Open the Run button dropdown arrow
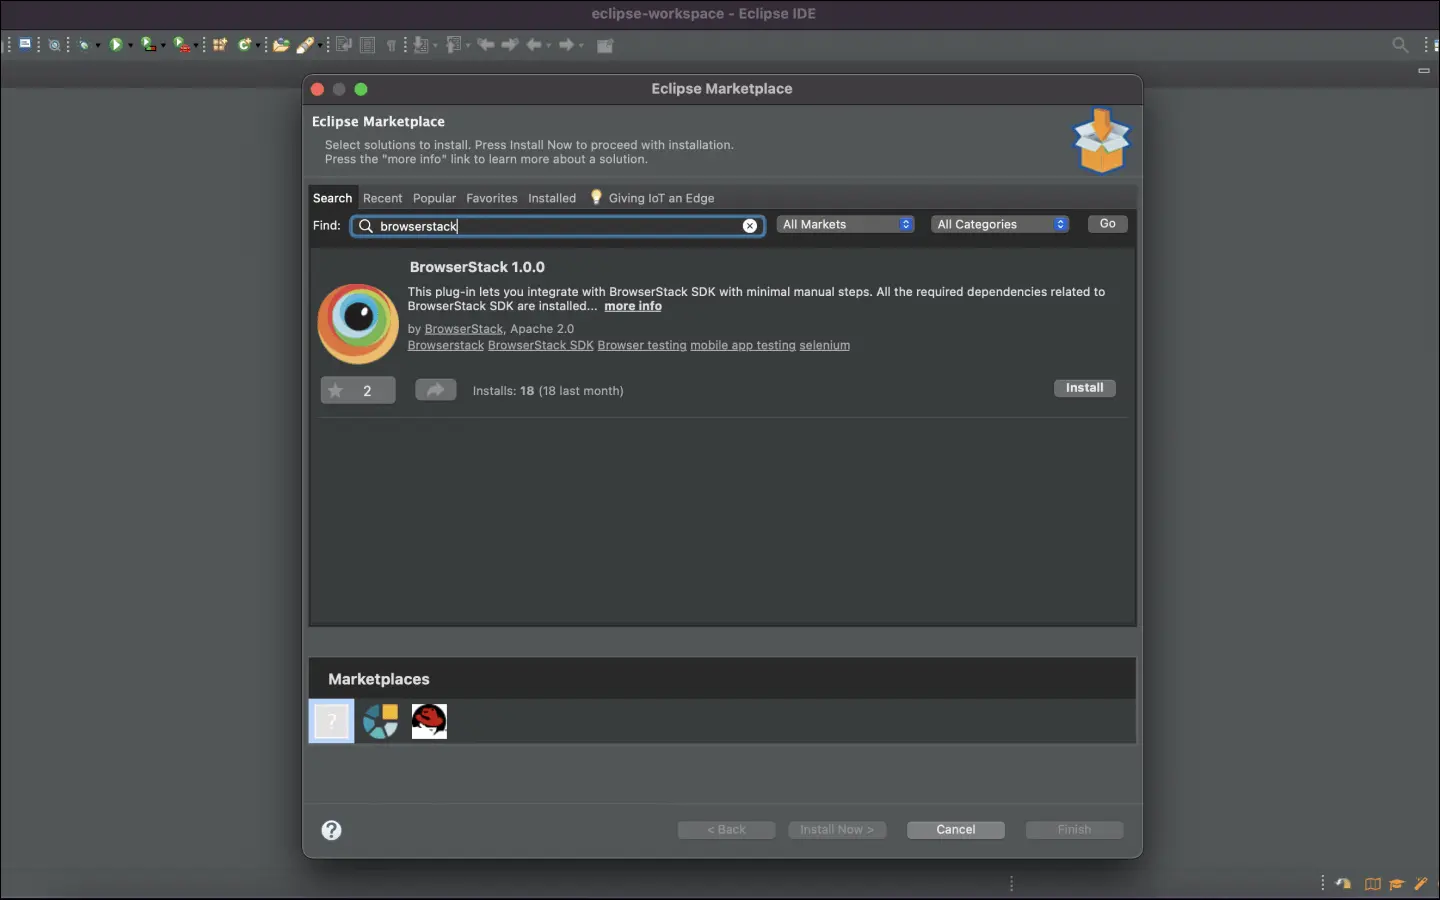This screenshot has width=1440, height=900. click(x=130, y=46)
